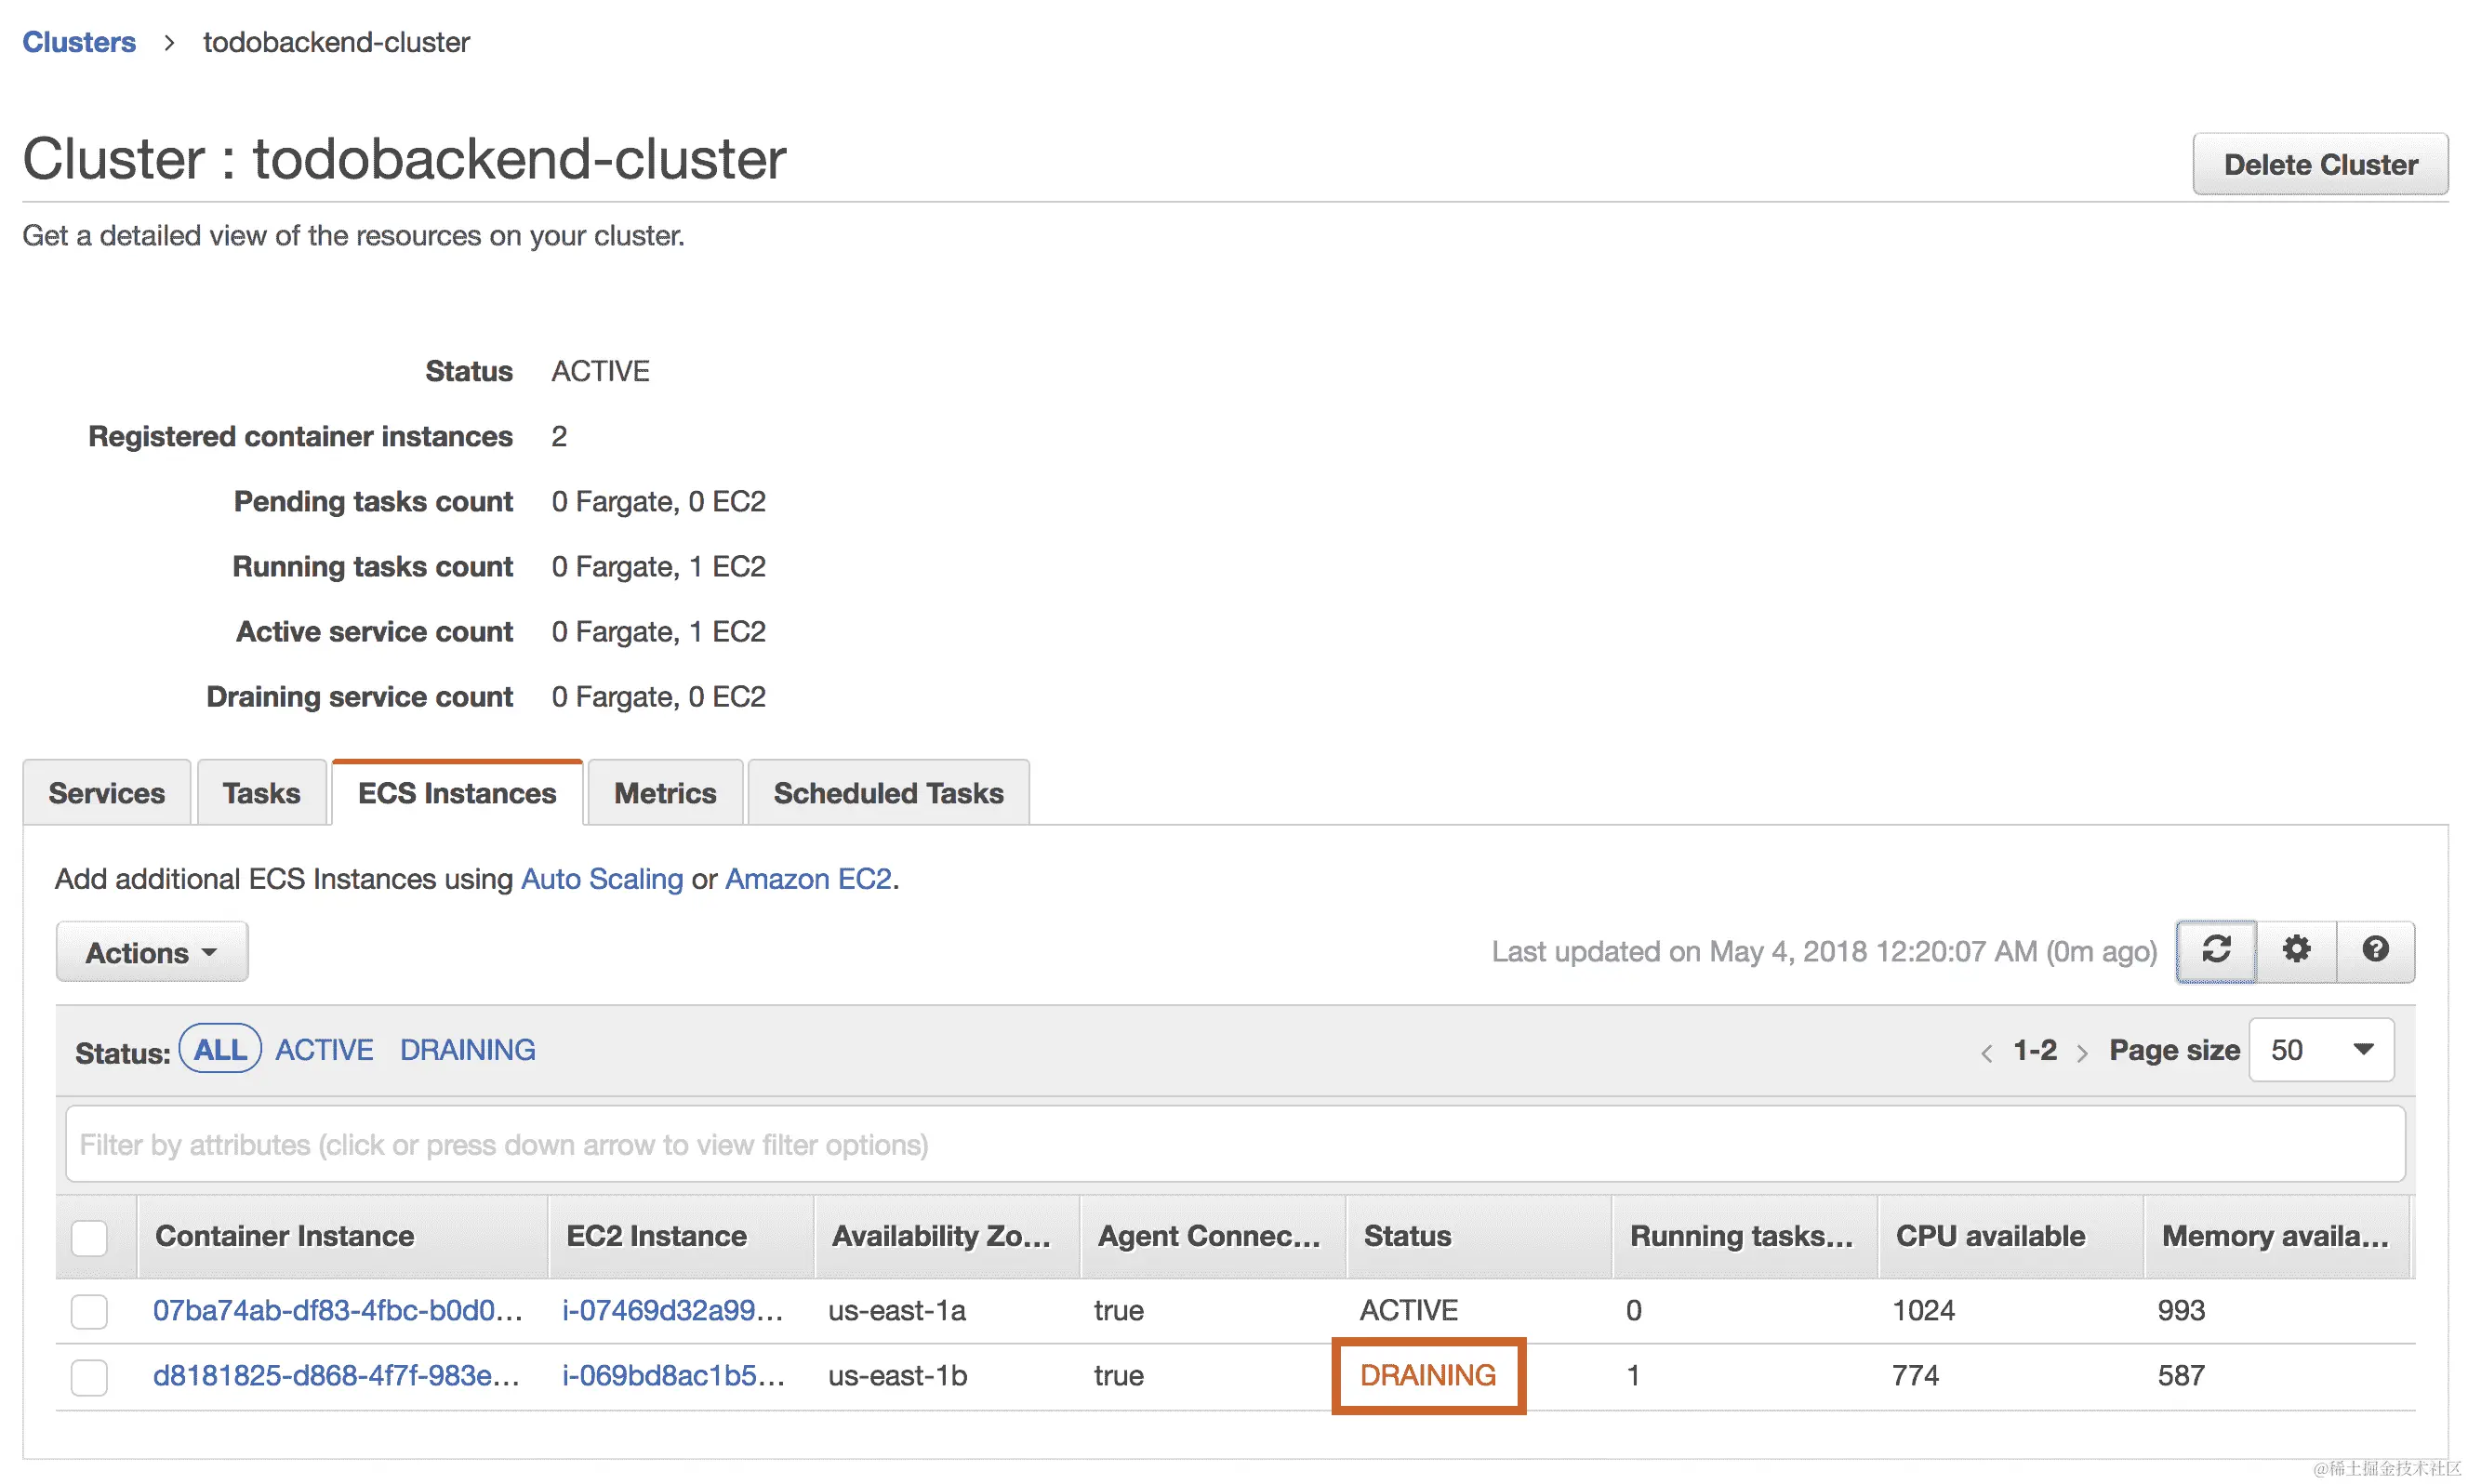The image size is (2468, 1484).
Task: Check the 07ba74ab container instance row
Action: (89, 1311)
